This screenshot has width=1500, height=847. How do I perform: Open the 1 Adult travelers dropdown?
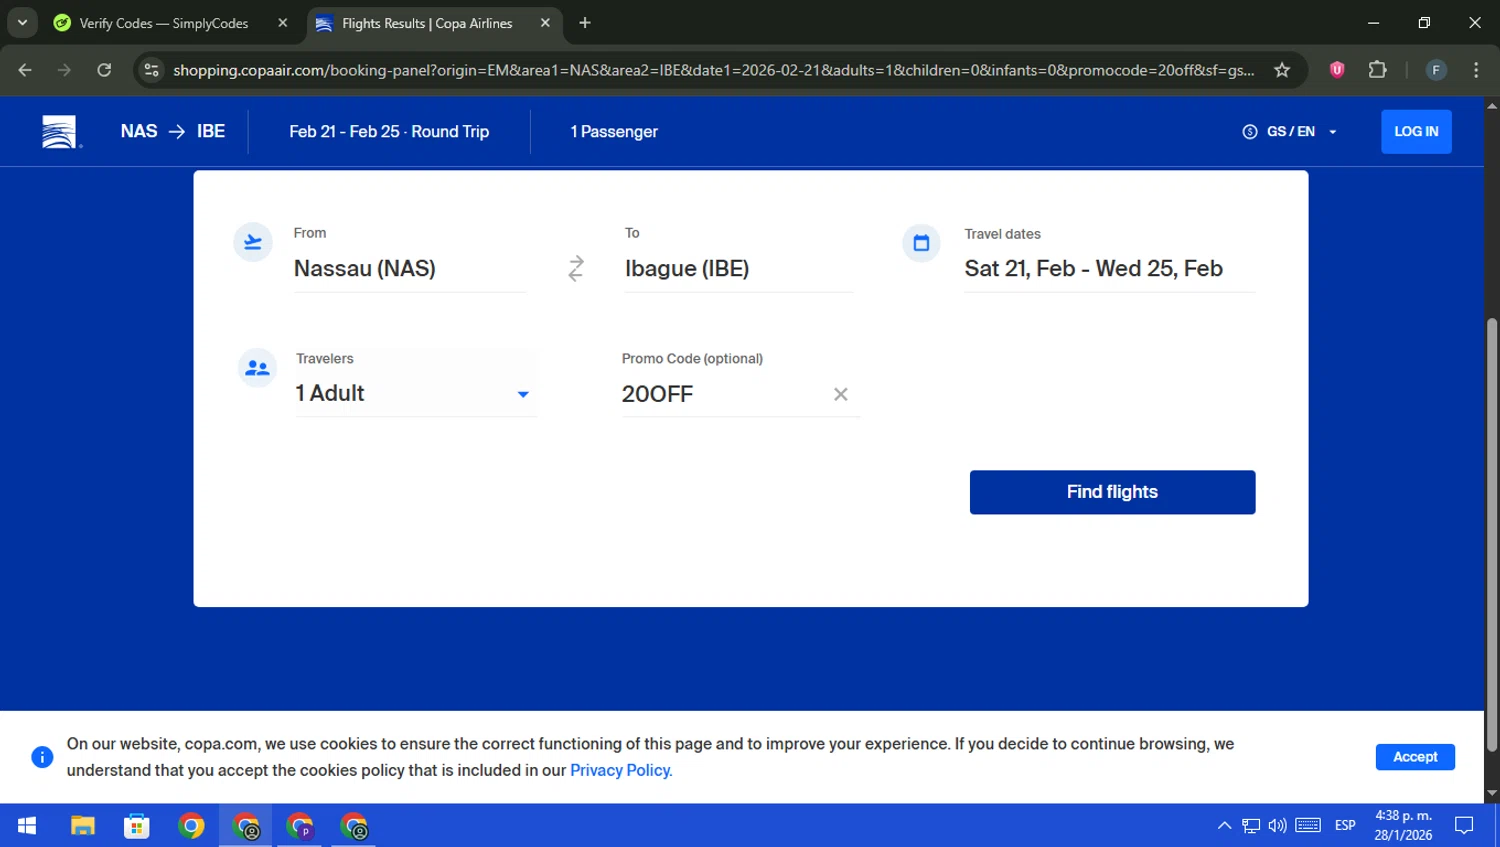pos(416,394)
